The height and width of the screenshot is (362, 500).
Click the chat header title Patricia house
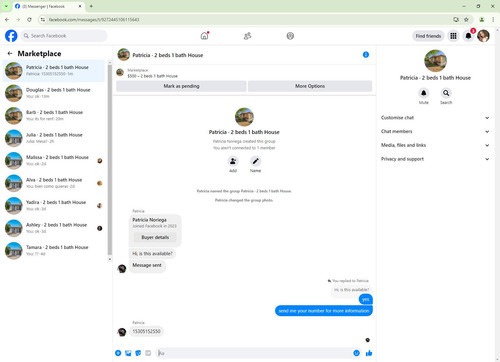point(168,55)
